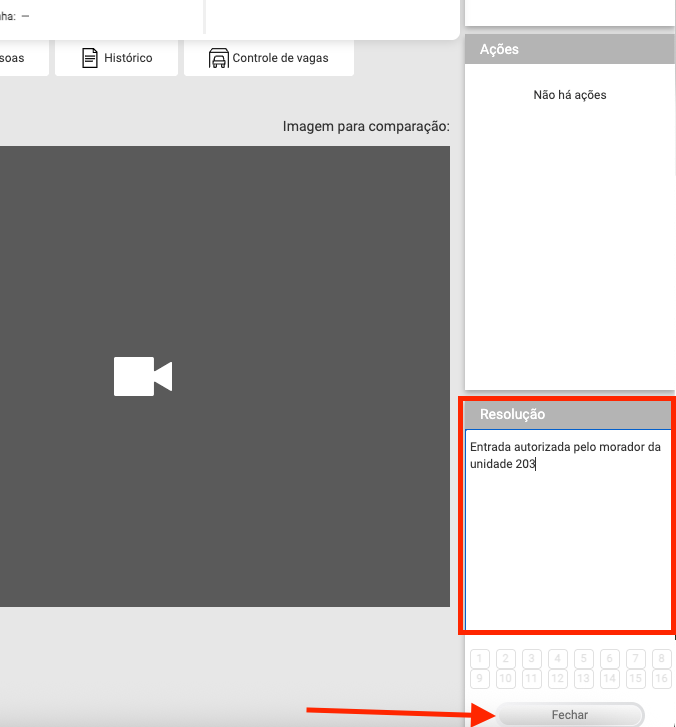Open the Histórico tab
The width and height of the screenshot is (676, 727).
[117, 58]
